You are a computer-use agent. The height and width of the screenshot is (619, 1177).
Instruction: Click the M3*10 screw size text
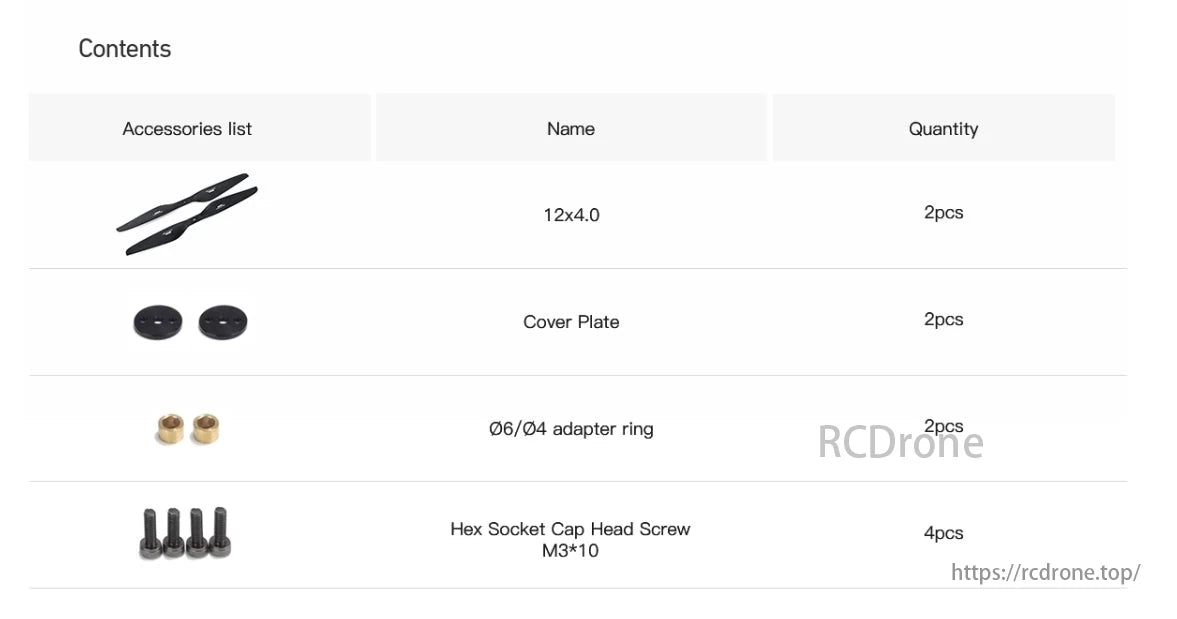pos(570,551)
